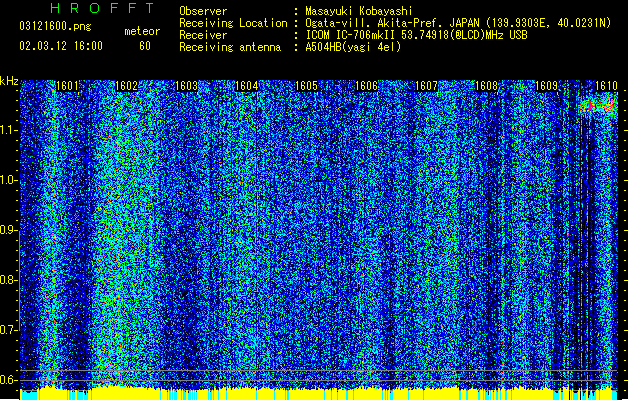Image resolution: width=629 pixels, height=400 pixels.
Task: Click the 1.0 frequency axis label
Action: [x=9, y=180]
